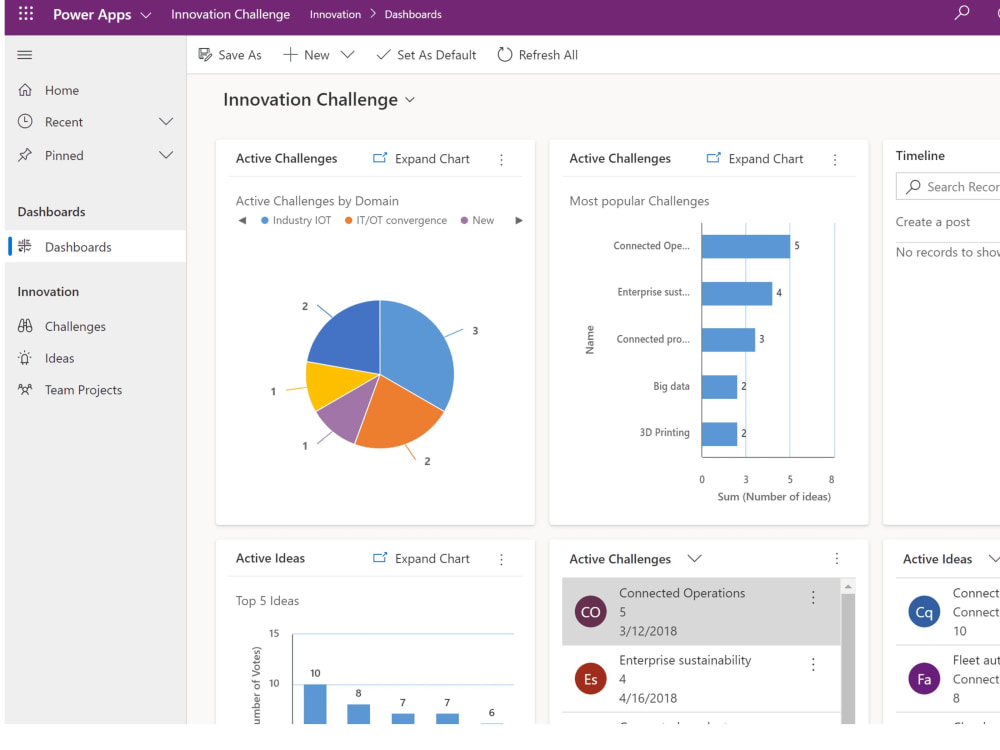This screenshot has width=1000, height=750.
Task: Click the Fa avatar in Active Ideas list
Action: 924,679
